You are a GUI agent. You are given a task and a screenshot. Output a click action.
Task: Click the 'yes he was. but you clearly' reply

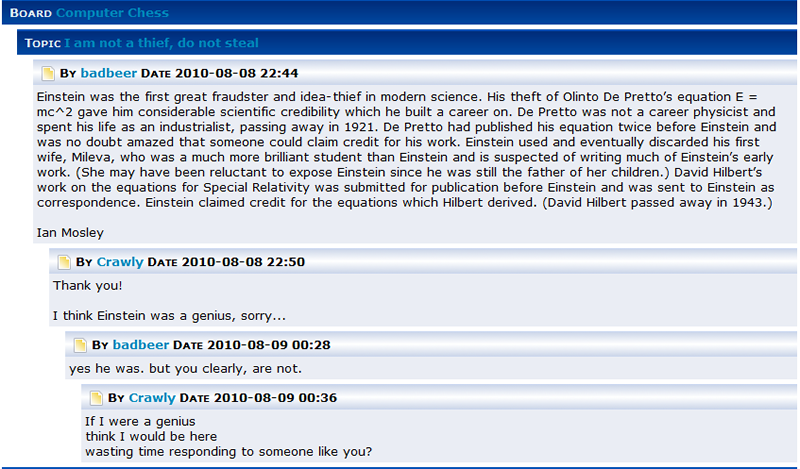point(186,368)
